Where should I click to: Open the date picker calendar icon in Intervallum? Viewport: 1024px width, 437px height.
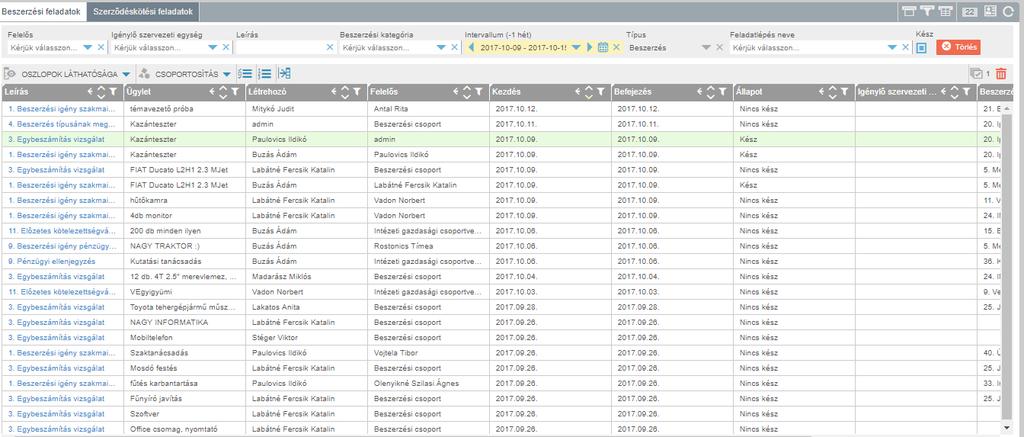(603, 48)
